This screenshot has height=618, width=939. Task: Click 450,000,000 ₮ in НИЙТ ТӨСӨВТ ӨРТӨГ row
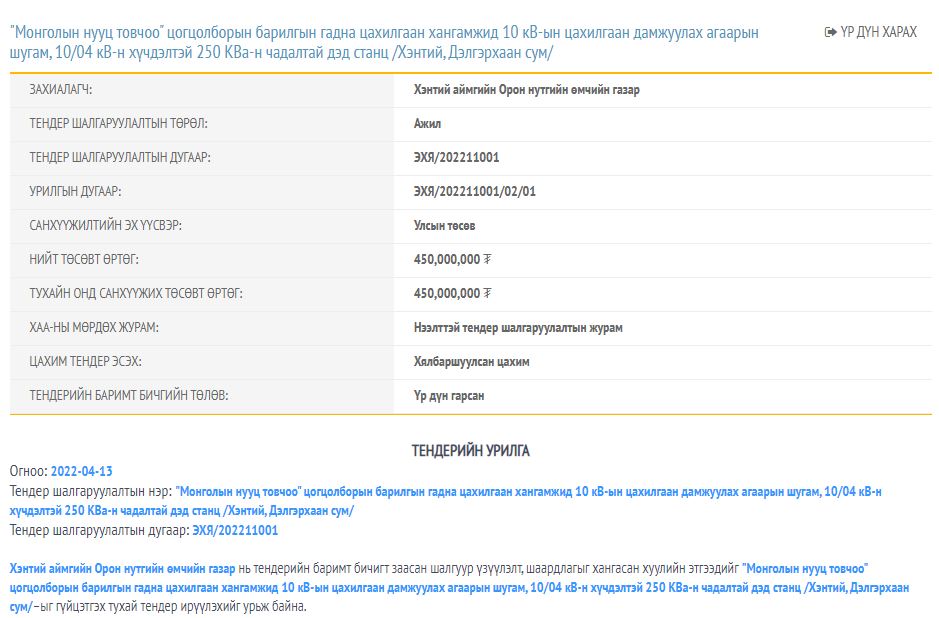pos(452,259)
